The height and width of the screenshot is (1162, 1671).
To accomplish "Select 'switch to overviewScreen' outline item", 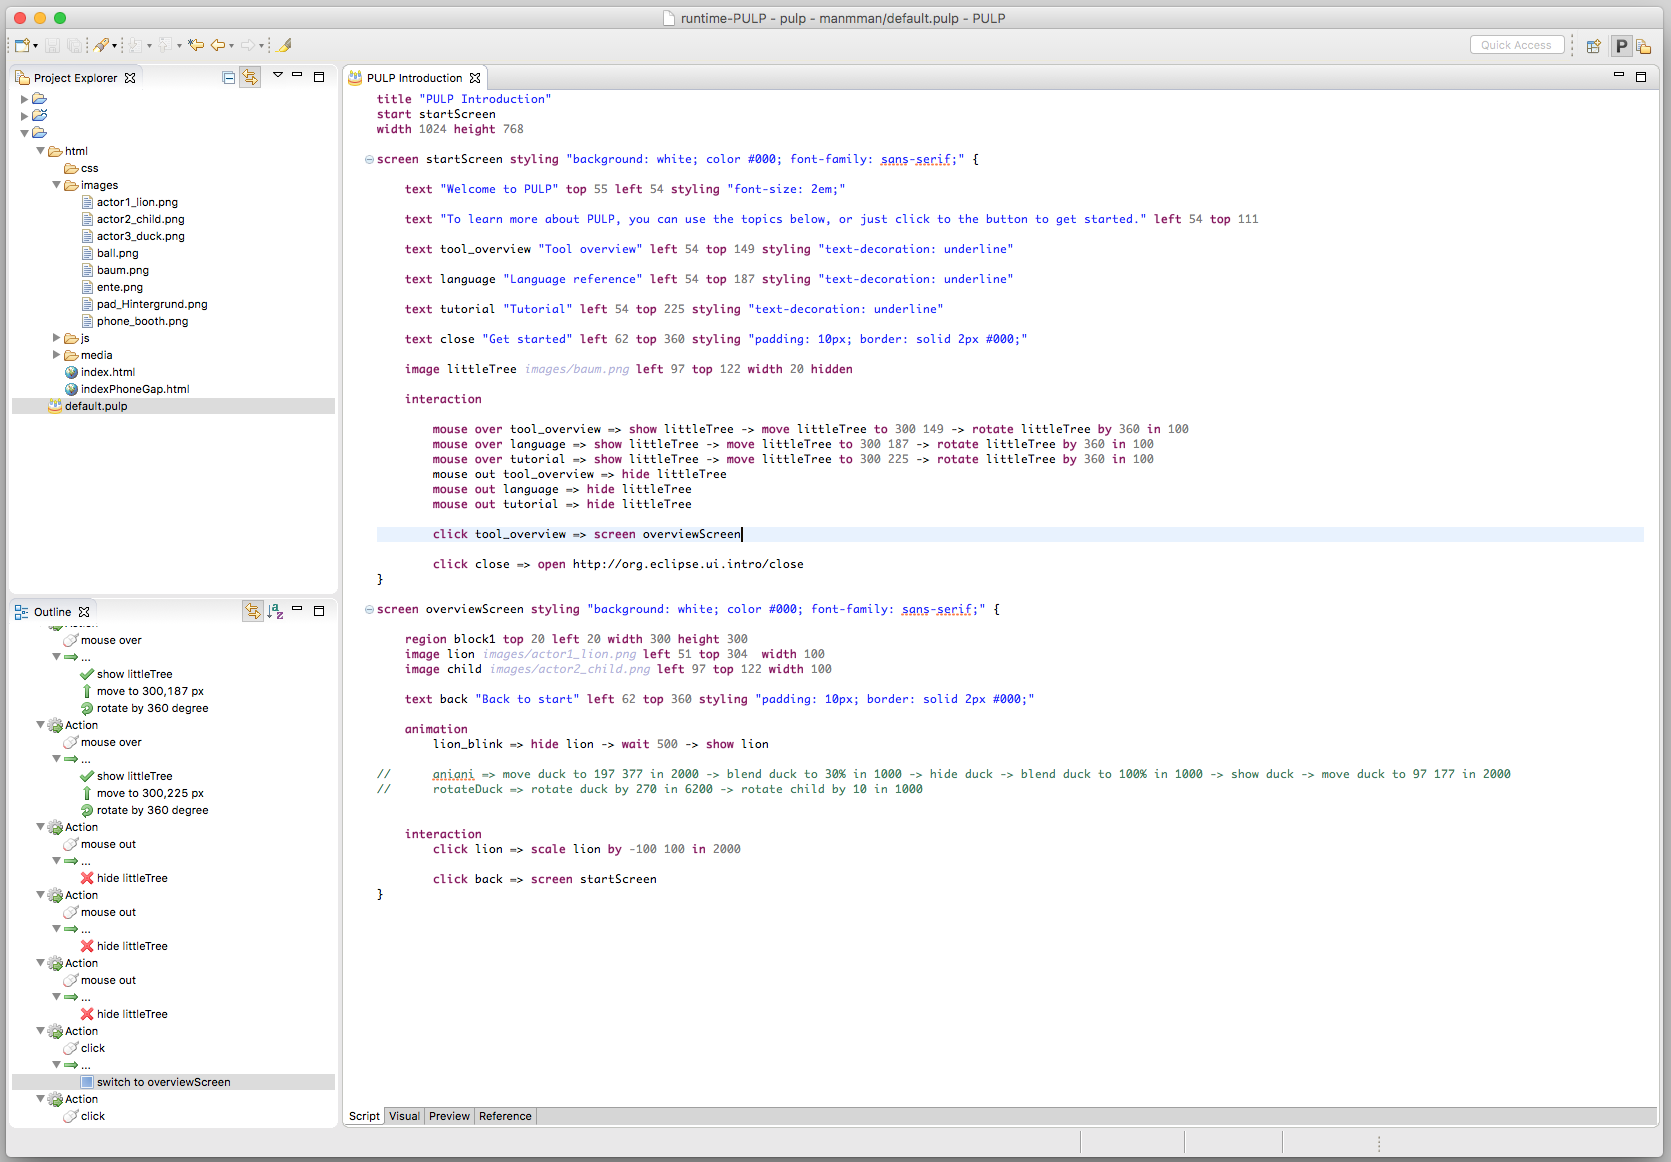I will pos(164,1082).
